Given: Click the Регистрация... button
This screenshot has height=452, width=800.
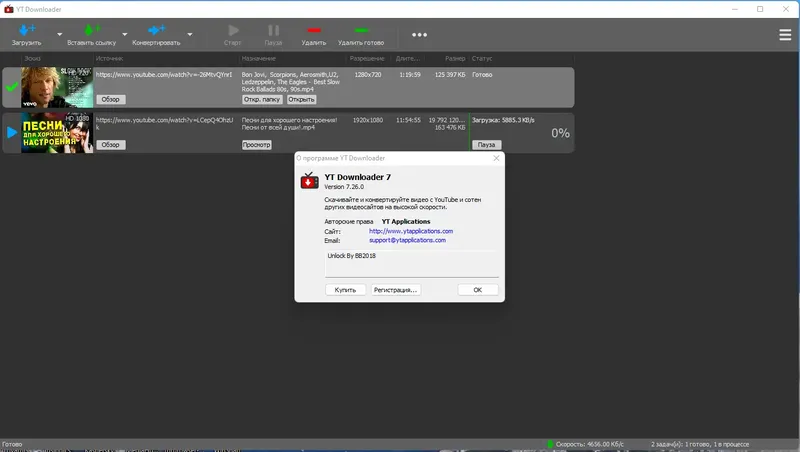Looking at the screenshot, I should click(x=395, y=290).
